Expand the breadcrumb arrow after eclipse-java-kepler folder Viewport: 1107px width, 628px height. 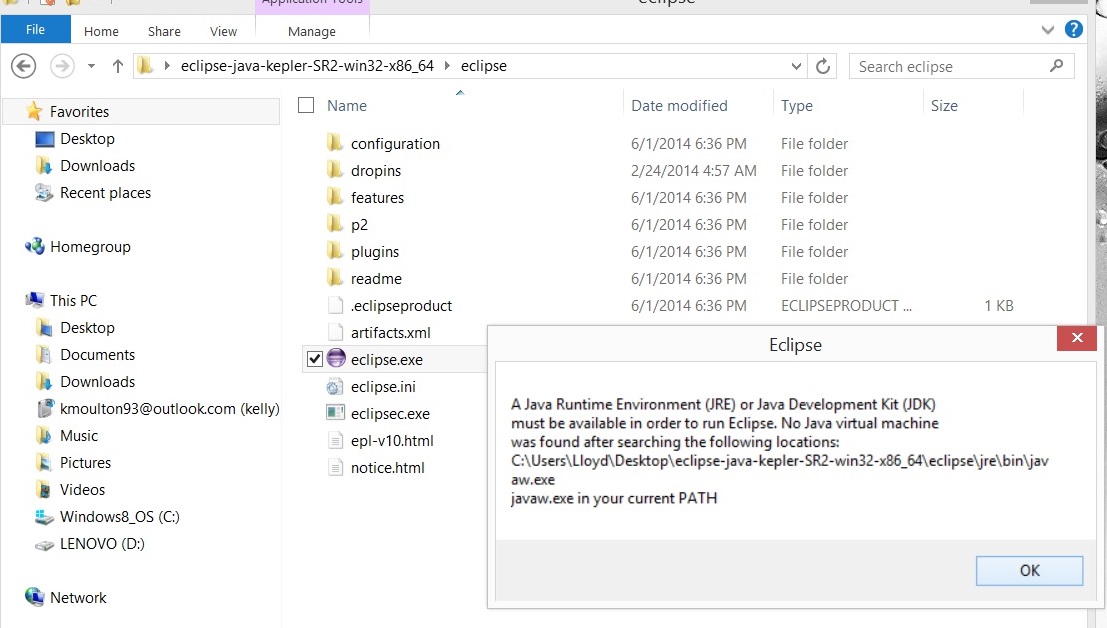(x=447, y=66)
